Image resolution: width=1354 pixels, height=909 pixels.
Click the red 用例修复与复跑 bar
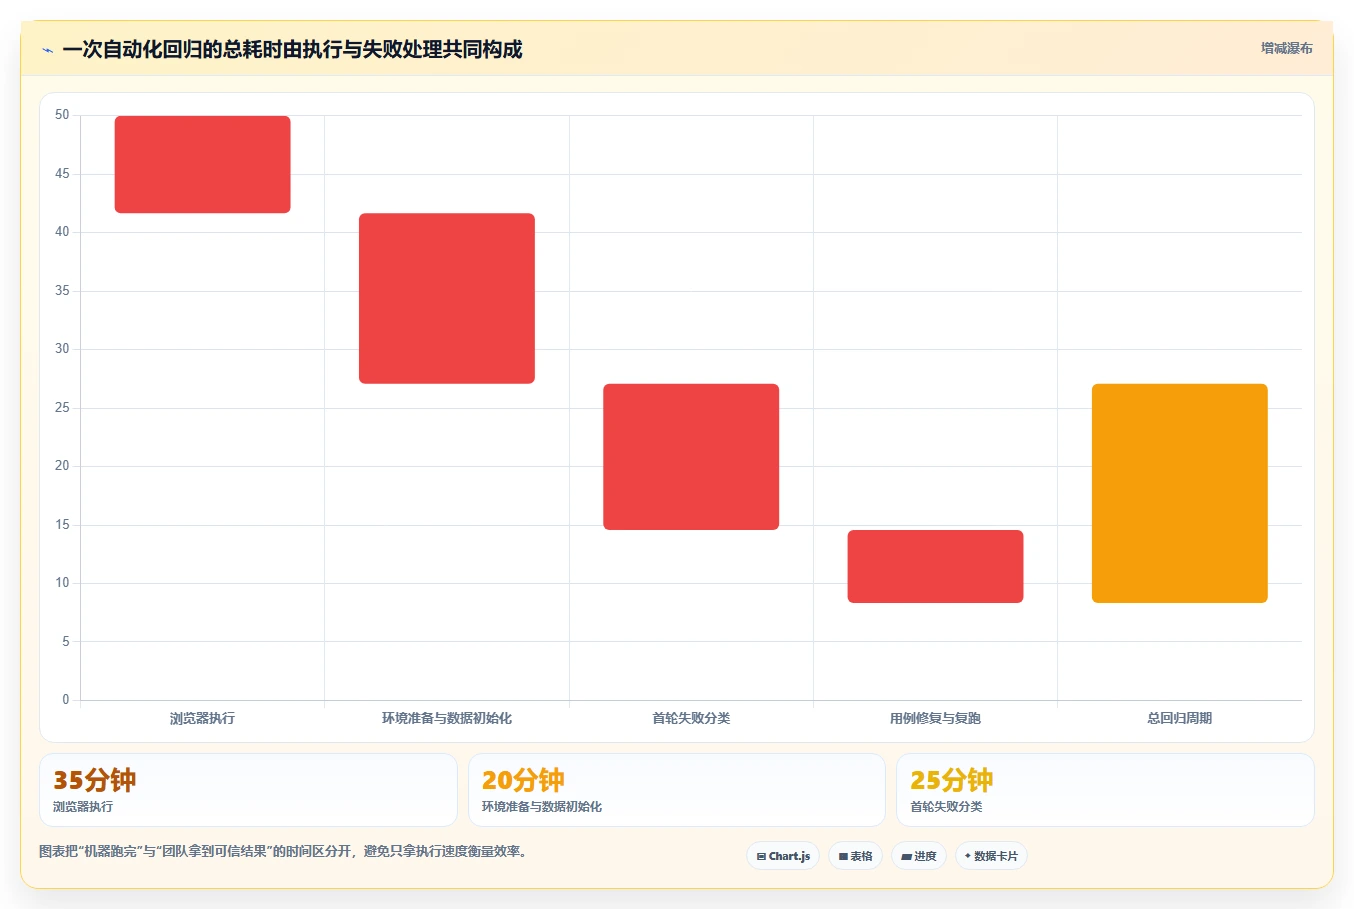point(935,566)
